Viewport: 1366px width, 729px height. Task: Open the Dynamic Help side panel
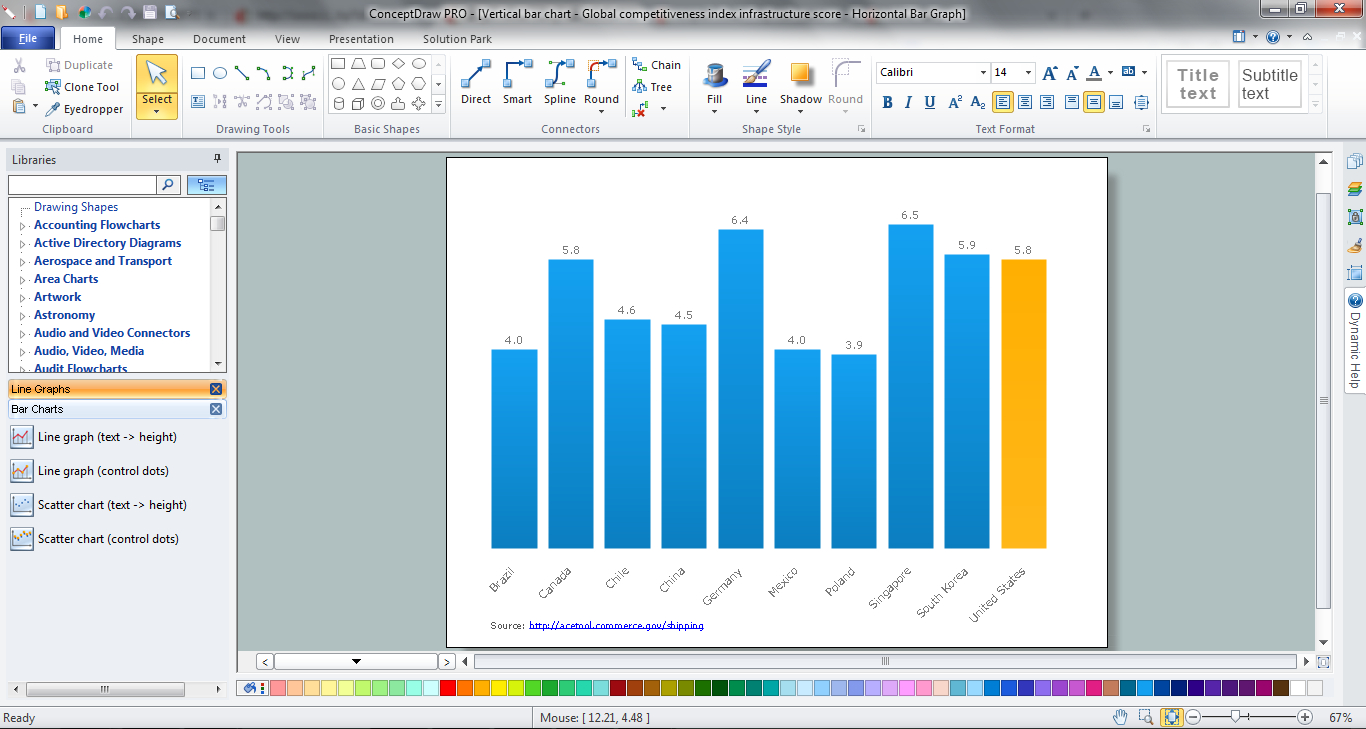click(x=1355, y=340)
